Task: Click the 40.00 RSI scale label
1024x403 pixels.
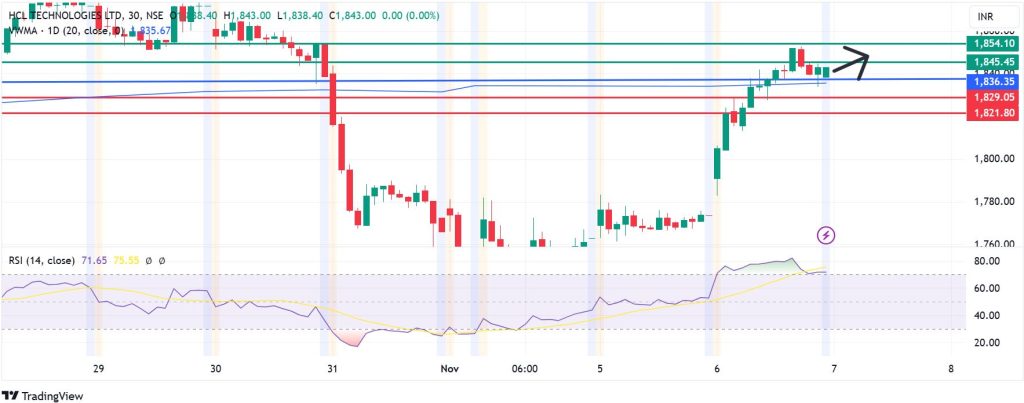Action: pyautogui.click(x=986, y=315)
